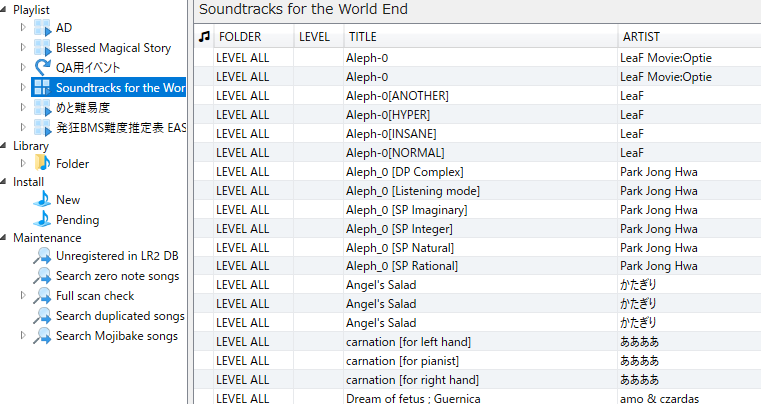Select carnation [for pianist] row
The width and height of the screenshot is (761, 404).
tap(478, 360)
